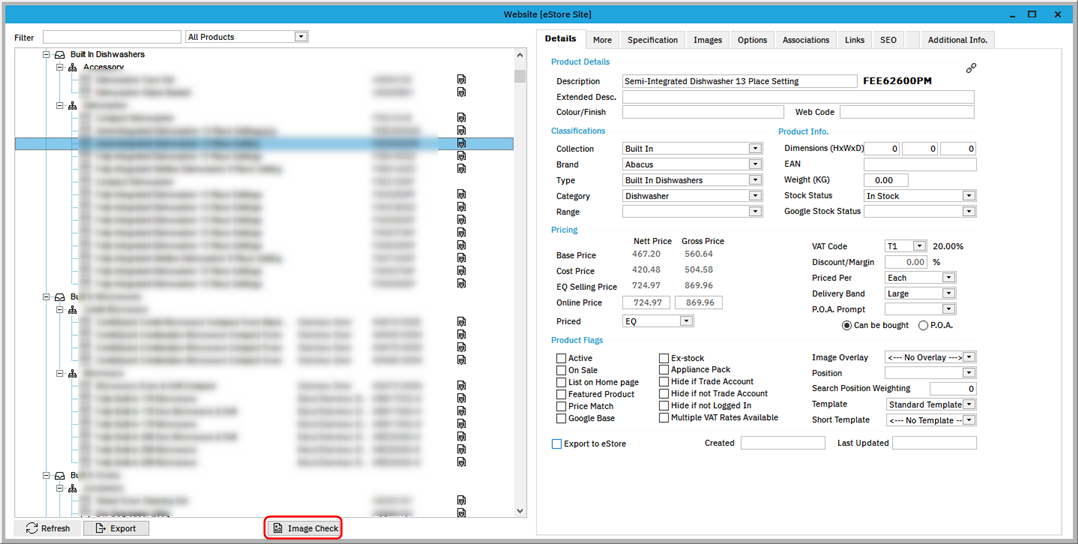Open the More tab
Image resolution: width=1078 pixels, height=544 pixels.
pos(603,40)
